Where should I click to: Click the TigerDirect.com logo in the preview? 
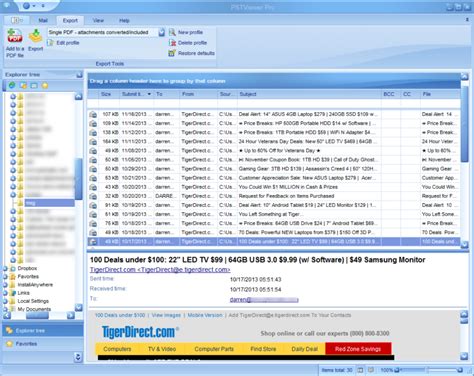click(140, 332)
